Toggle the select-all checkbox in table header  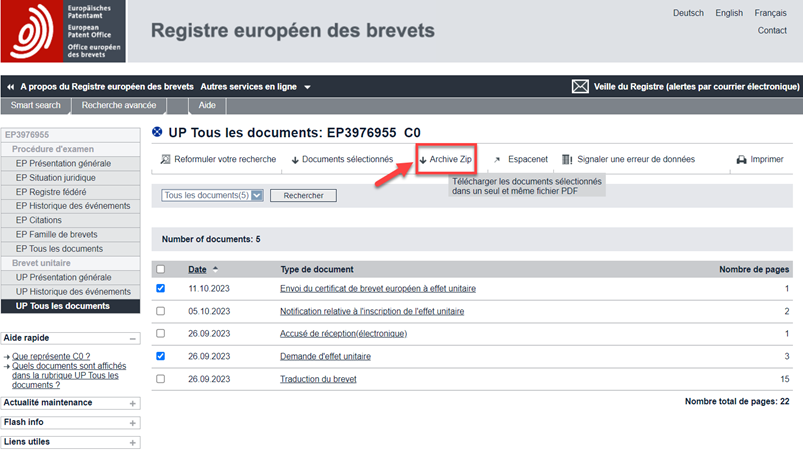[x=161, y=269]
